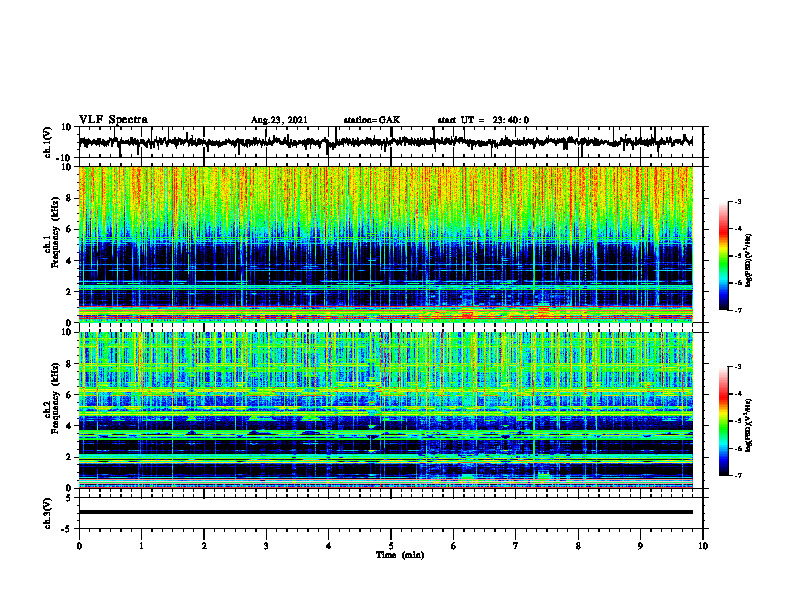Click the "0" time axis tick label
Screen dimensions: 792x612
[x=79, y=546]
